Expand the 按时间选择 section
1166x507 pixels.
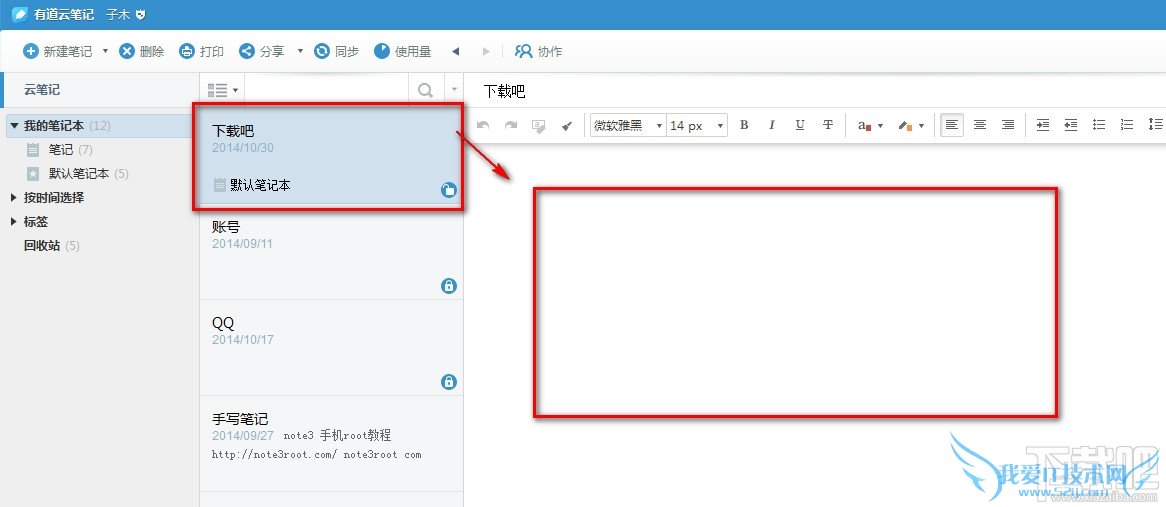pyautogui.click(x=14, y=198)
